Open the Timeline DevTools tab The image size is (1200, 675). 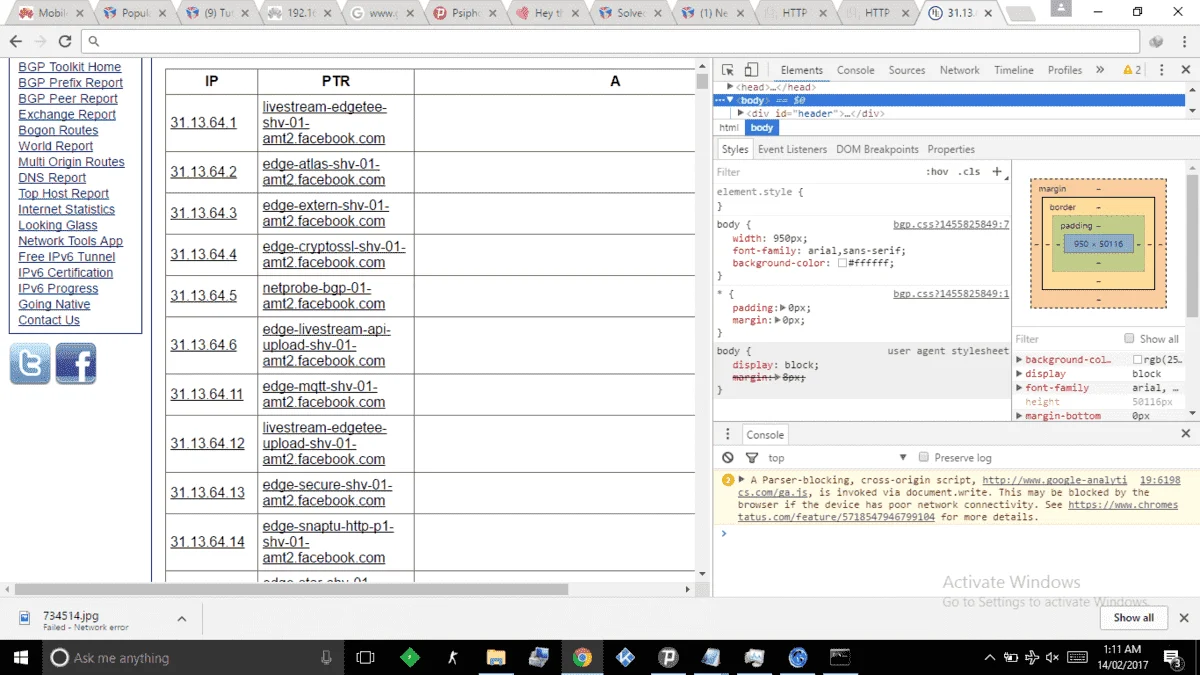[x=1014, y=70]
